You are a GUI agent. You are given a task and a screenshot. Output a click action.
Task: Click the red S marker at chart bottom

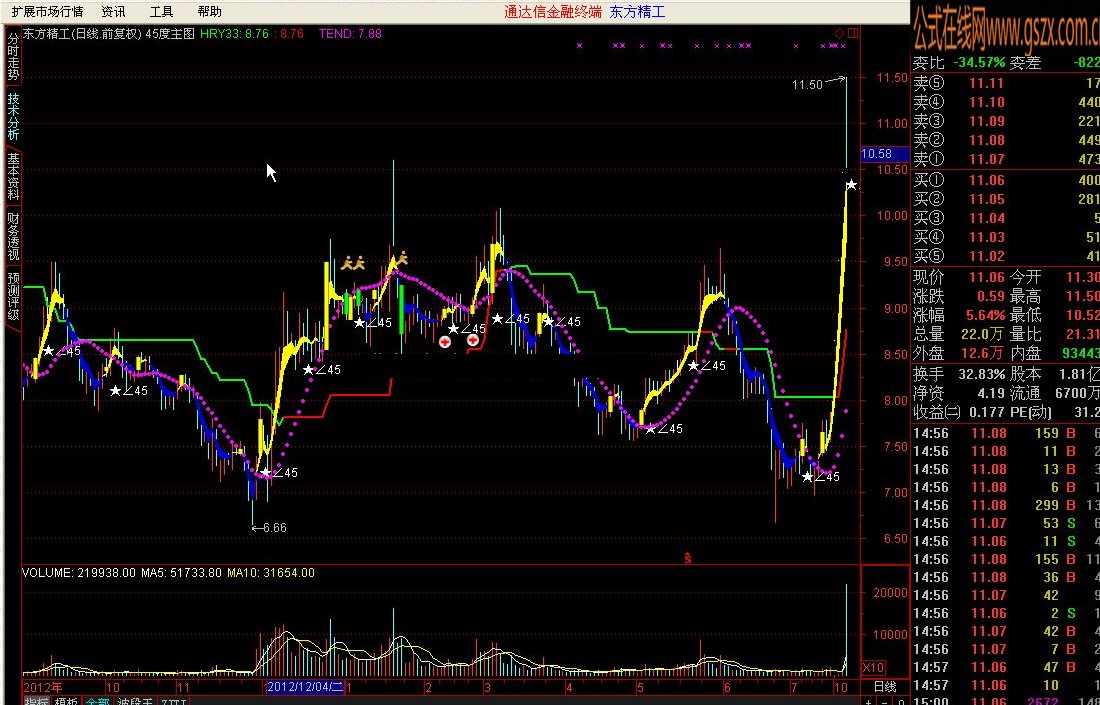pos(688,558)
